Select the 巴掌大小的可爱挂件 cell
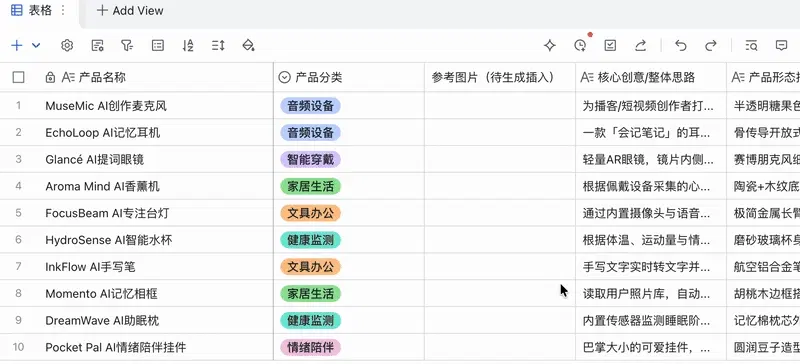Screen dimensions: 800x364 tap(651, 347)
